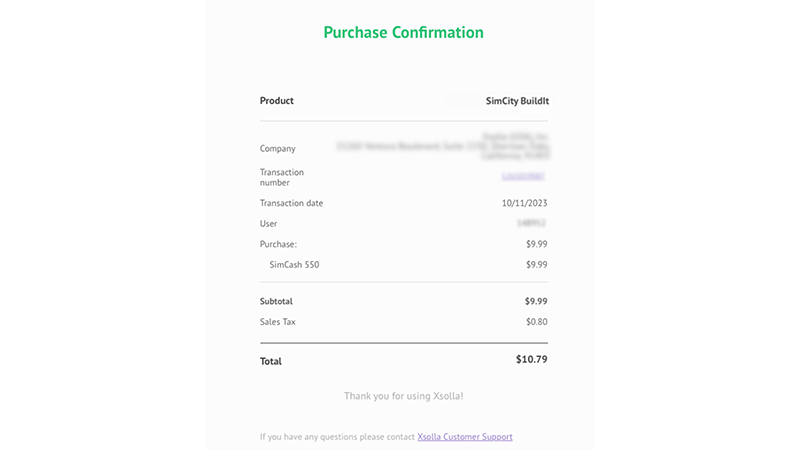The width and height of the screenshot is (800, 450).
Task: Click the Company label
Action: tap(277, 149)
